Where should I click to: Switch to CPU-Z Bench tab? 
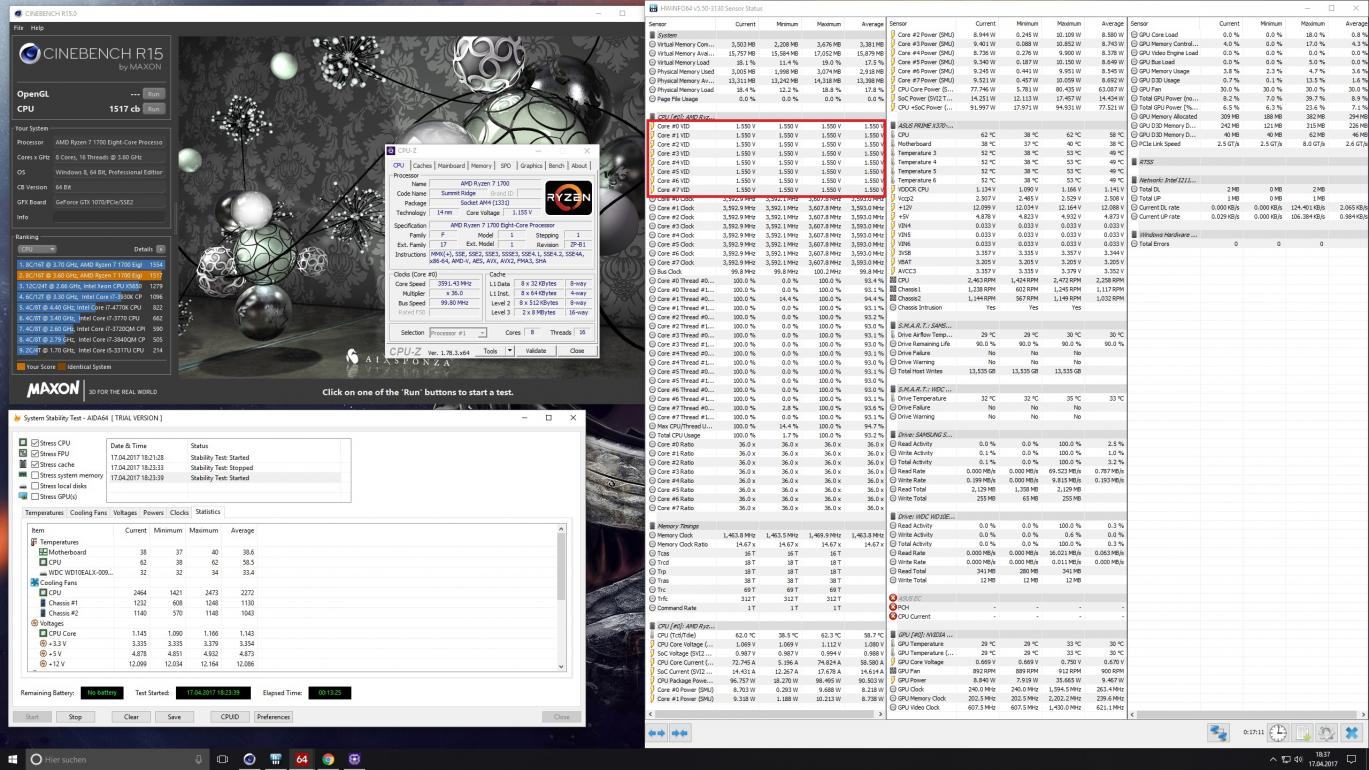[556, 166]
